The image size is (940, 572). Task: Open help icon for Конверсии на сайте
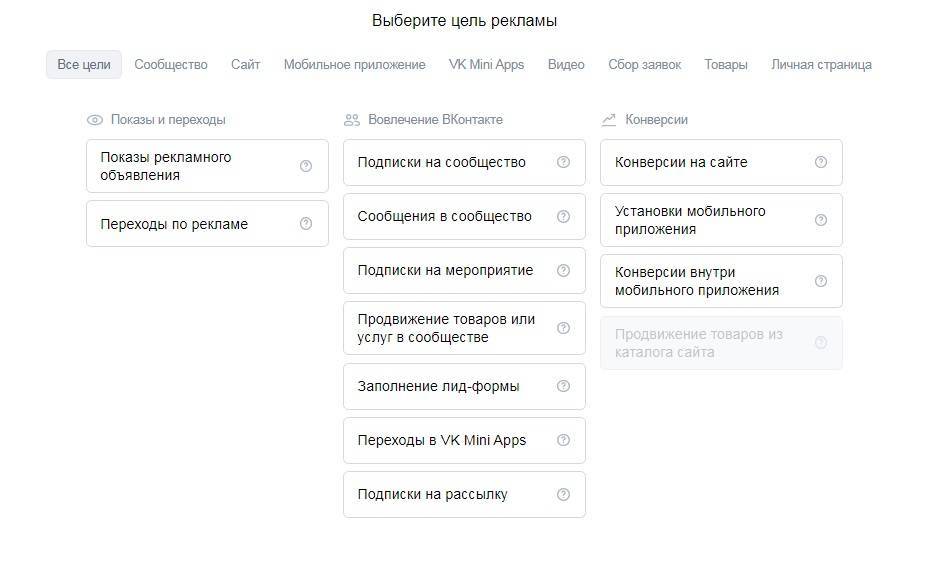(x=821, y=162)
